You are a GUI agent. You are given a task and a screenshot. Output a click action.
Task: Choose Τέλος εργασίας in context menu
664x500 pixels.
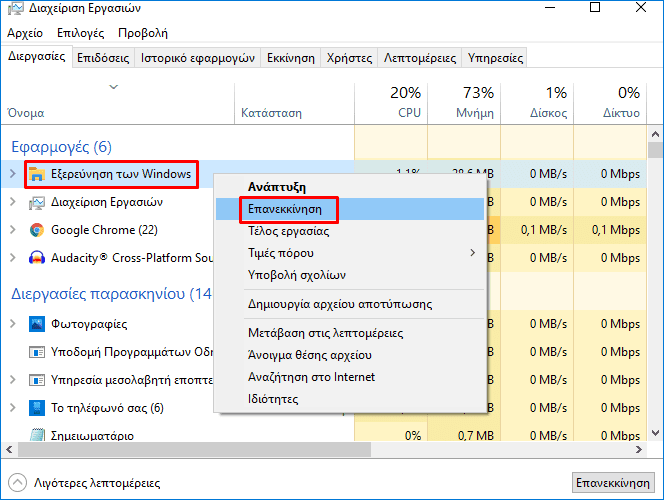[350, 231]
